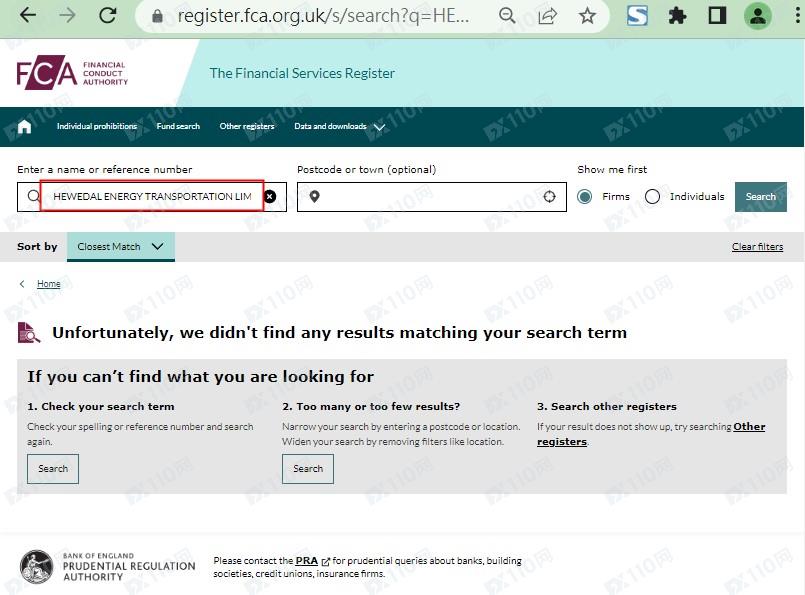805x595 pixels.
Task: Toggle the browser side panel icon
Action: pyautogui.click(x=717, y=15)
